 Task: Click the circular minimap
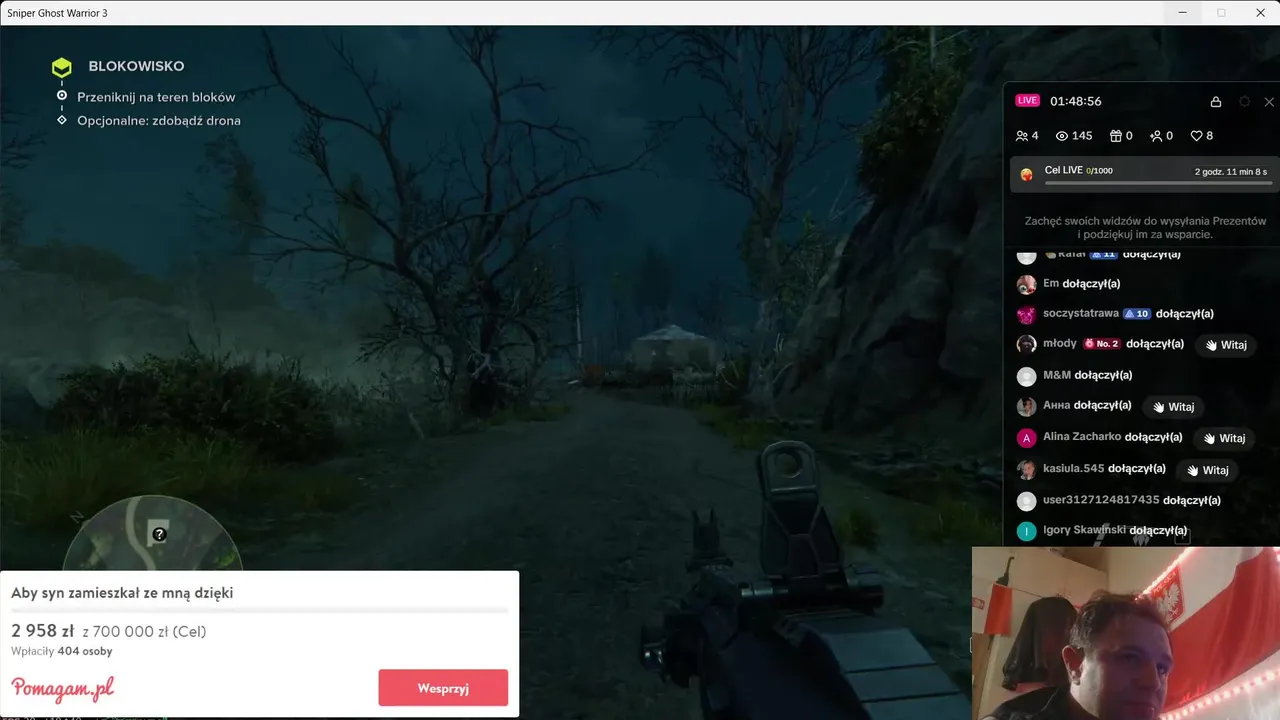tap(152, 535)
